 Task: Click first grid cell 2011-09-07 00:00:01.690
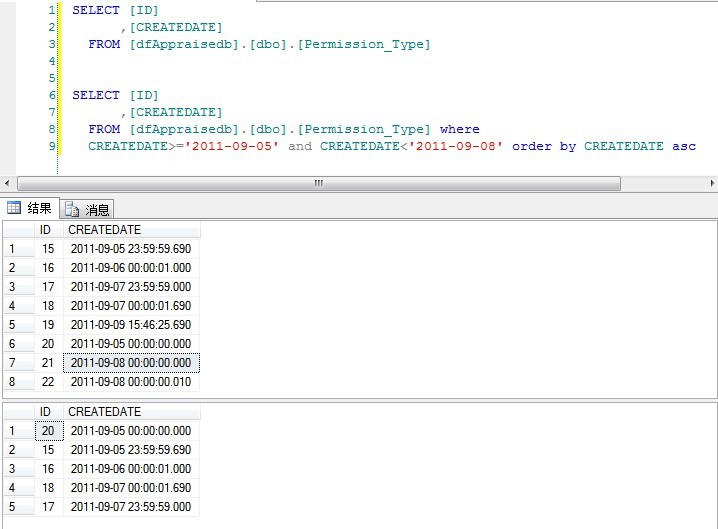(x=131, y=306)
